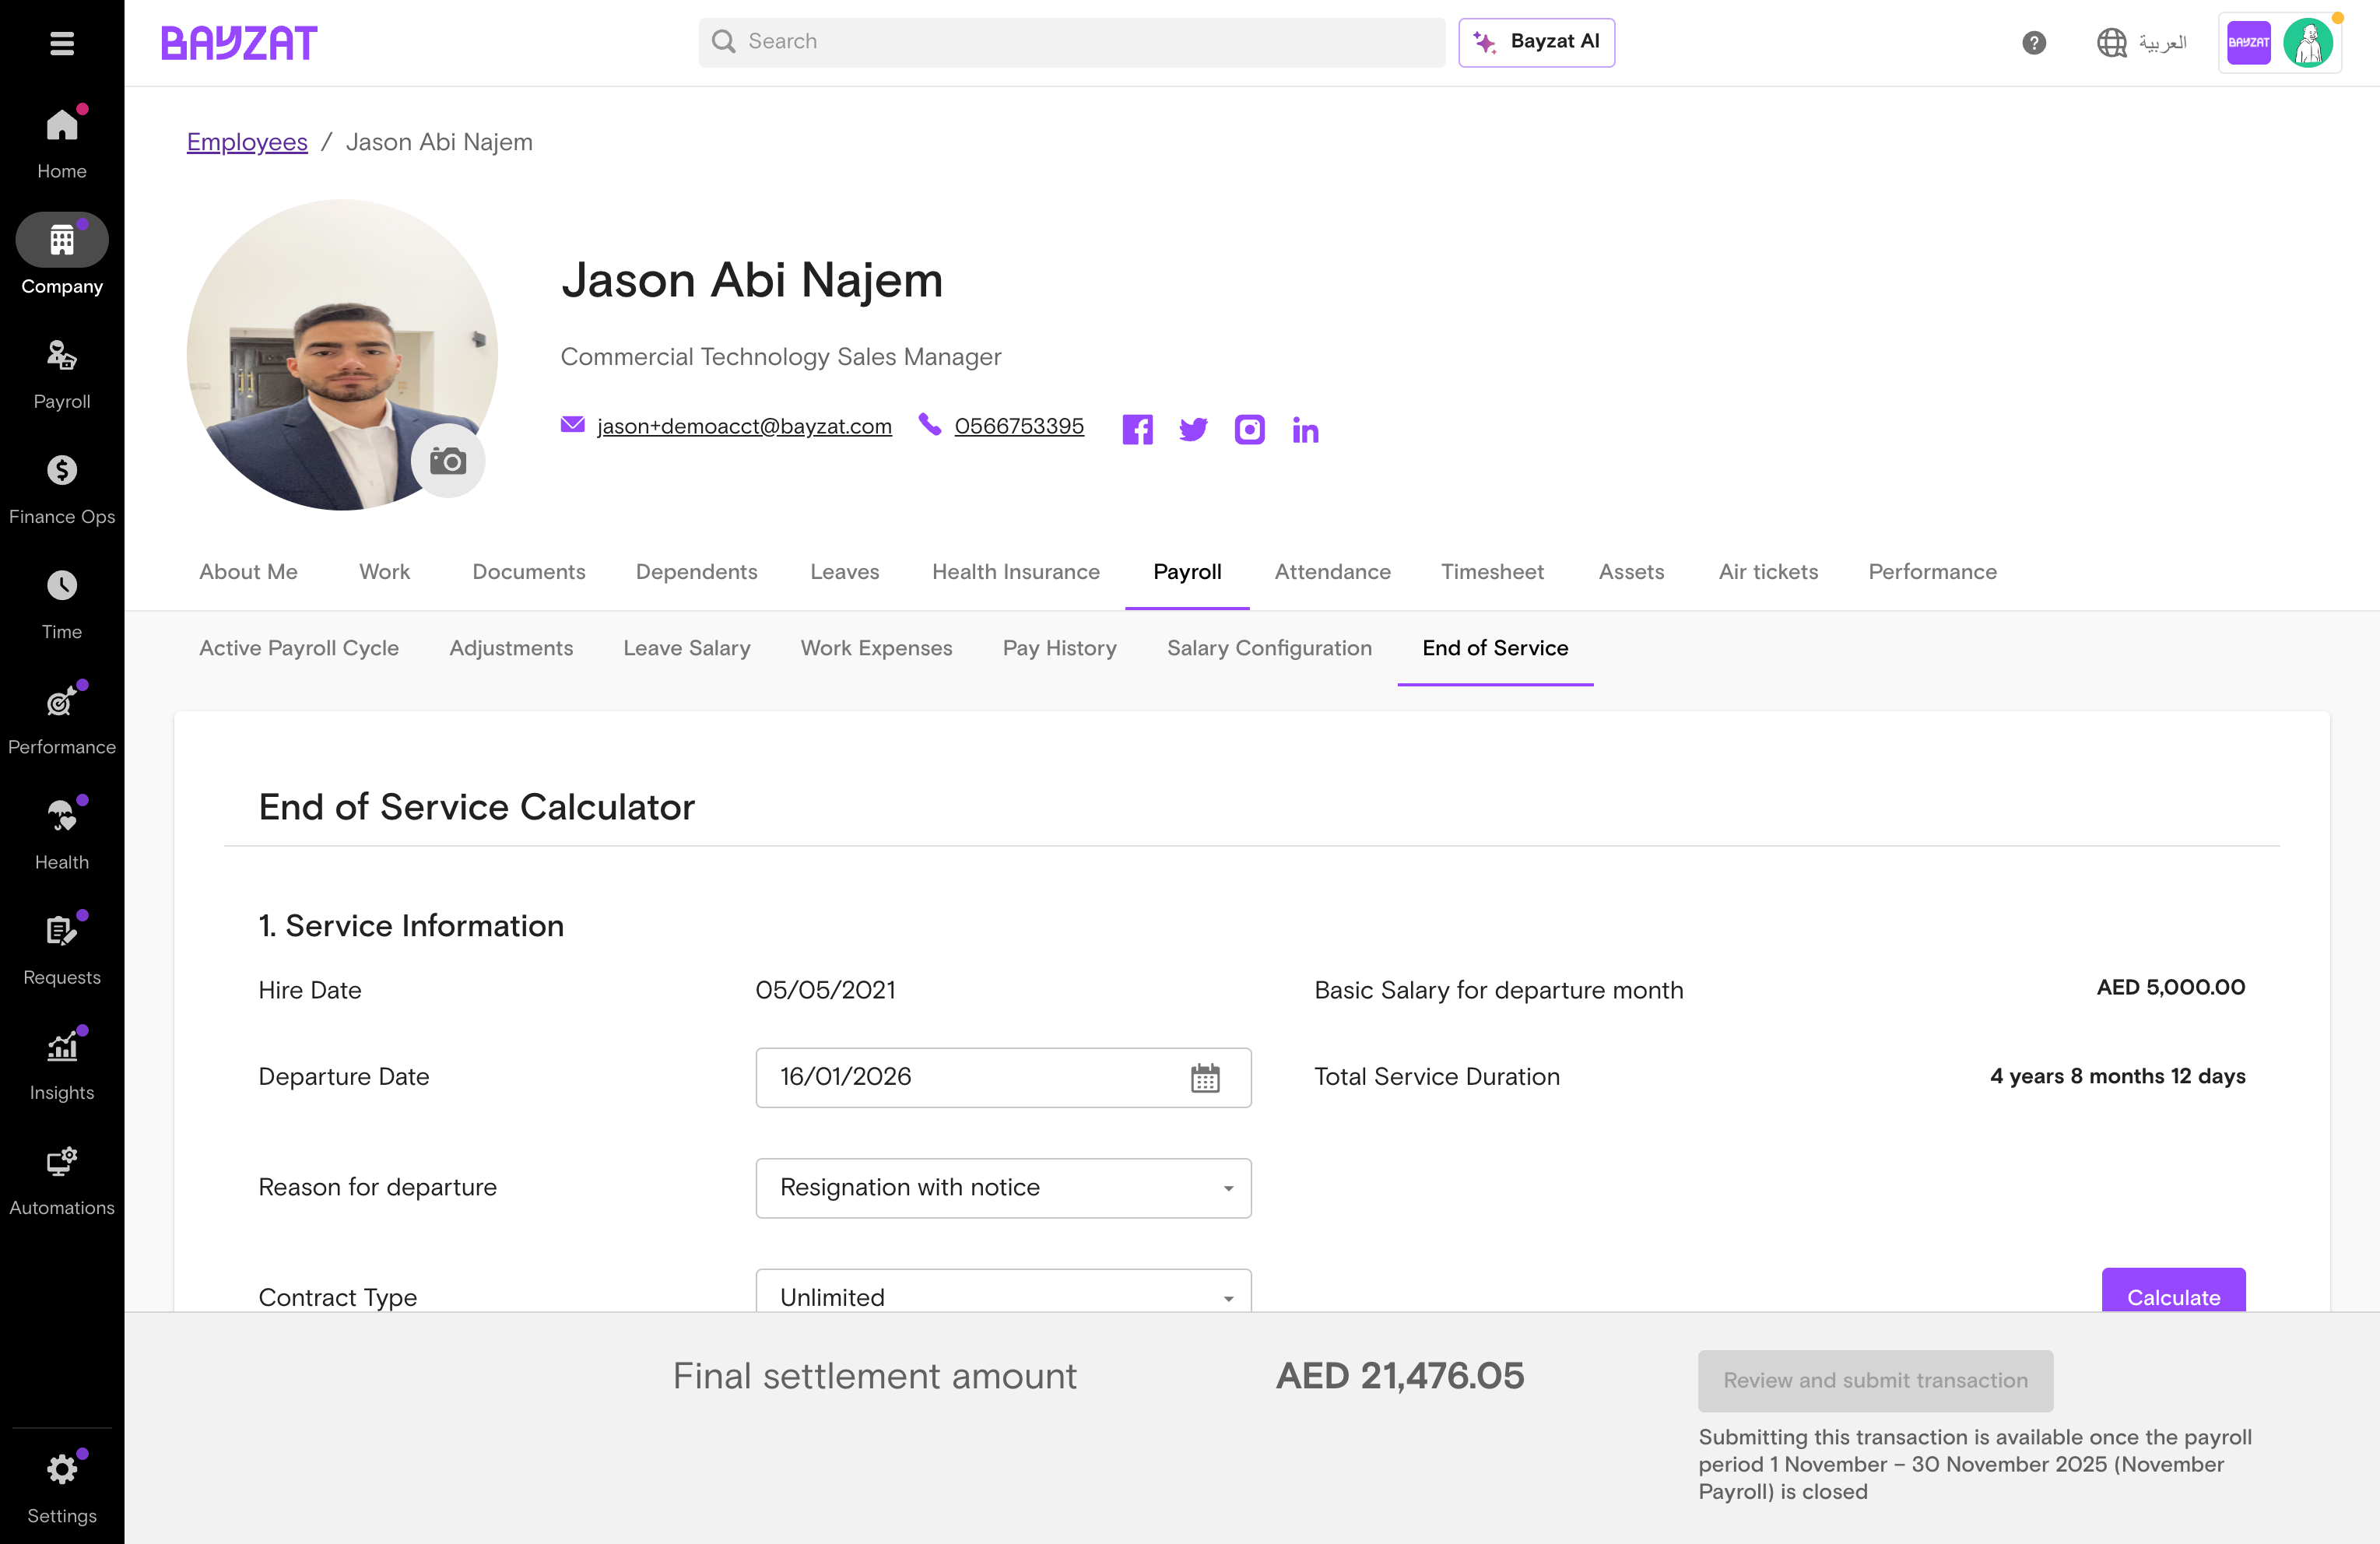Click the help question mark icon
Image resolution: width=2380 pixels, height=1544 pixels.
point(2033,43)
